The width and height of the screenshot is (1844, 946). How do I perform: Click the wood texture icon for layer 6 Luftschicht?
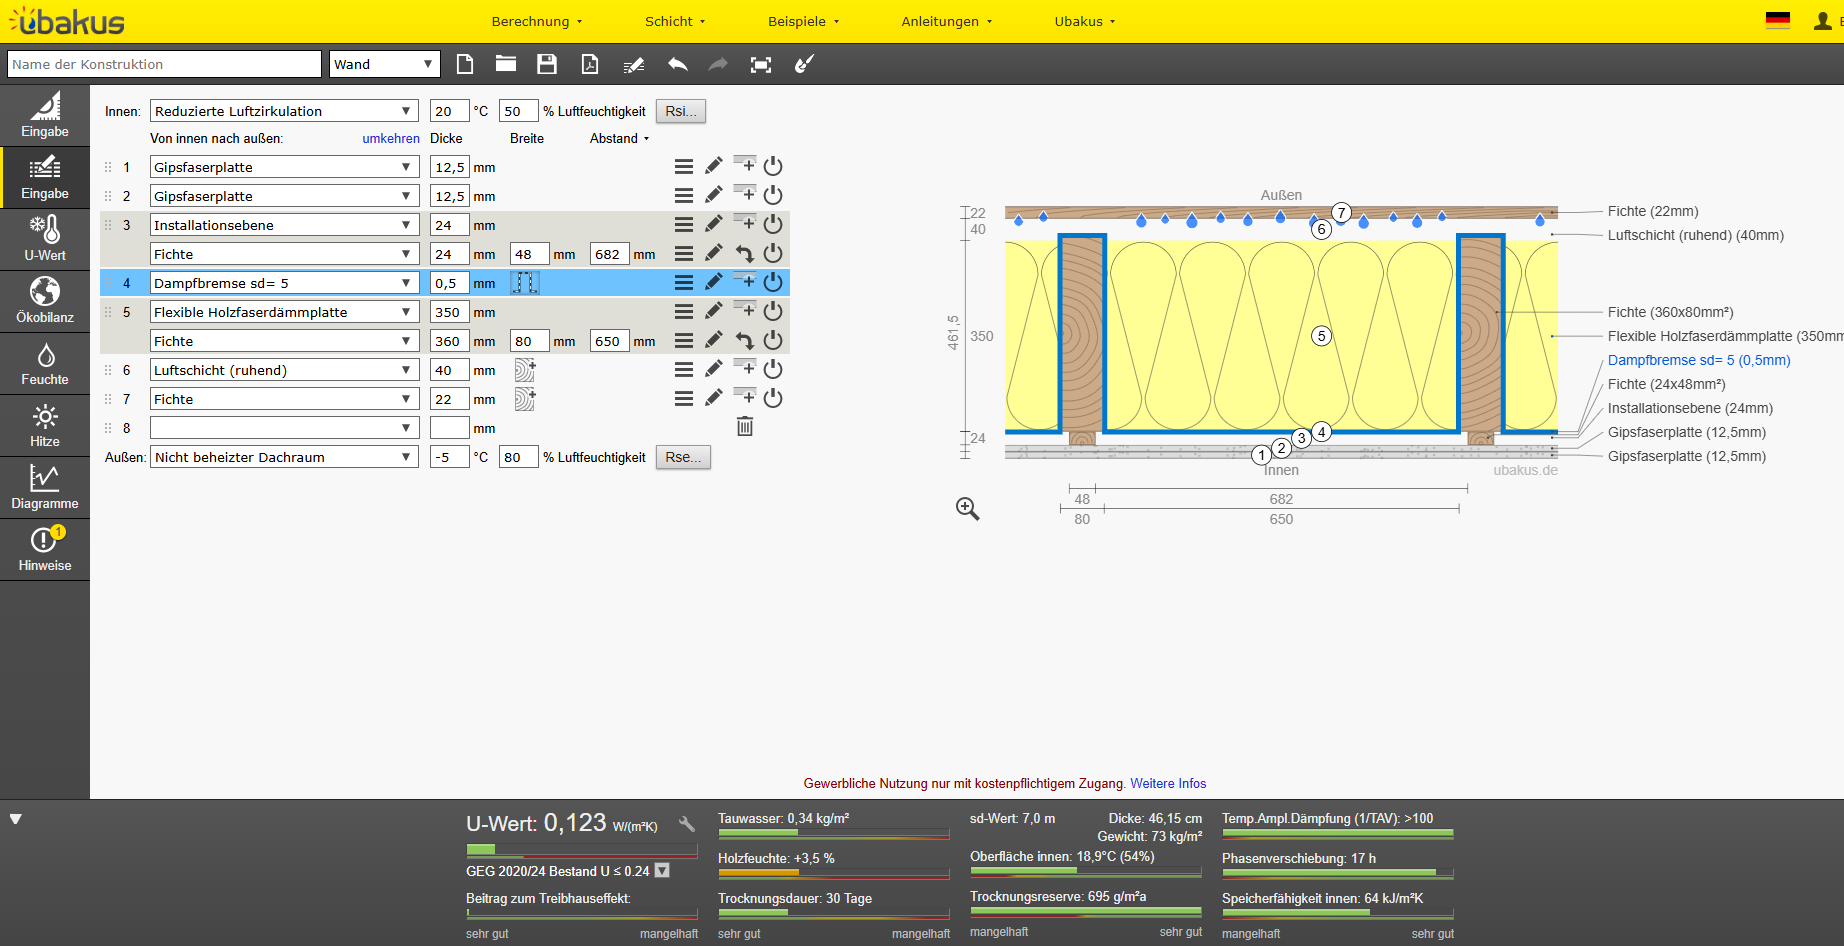tap(525, 370)
